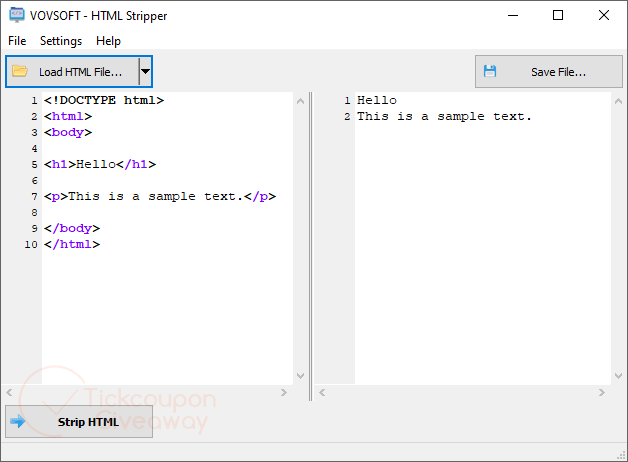Image resolution: width=628 pixels, height=462 pixels.
Task: Click the output pane's scroll up arrow
Action: point(618,101)
